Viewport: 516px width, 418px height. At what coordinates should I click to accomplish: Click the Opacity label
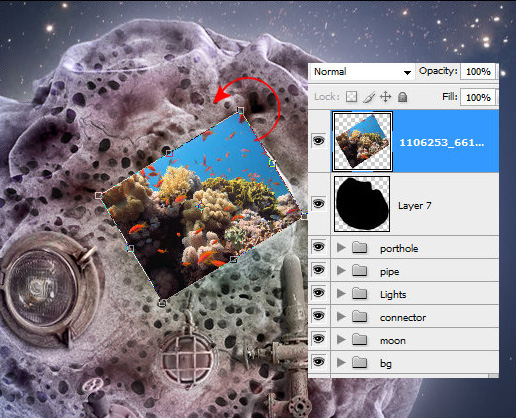[438, 71]
